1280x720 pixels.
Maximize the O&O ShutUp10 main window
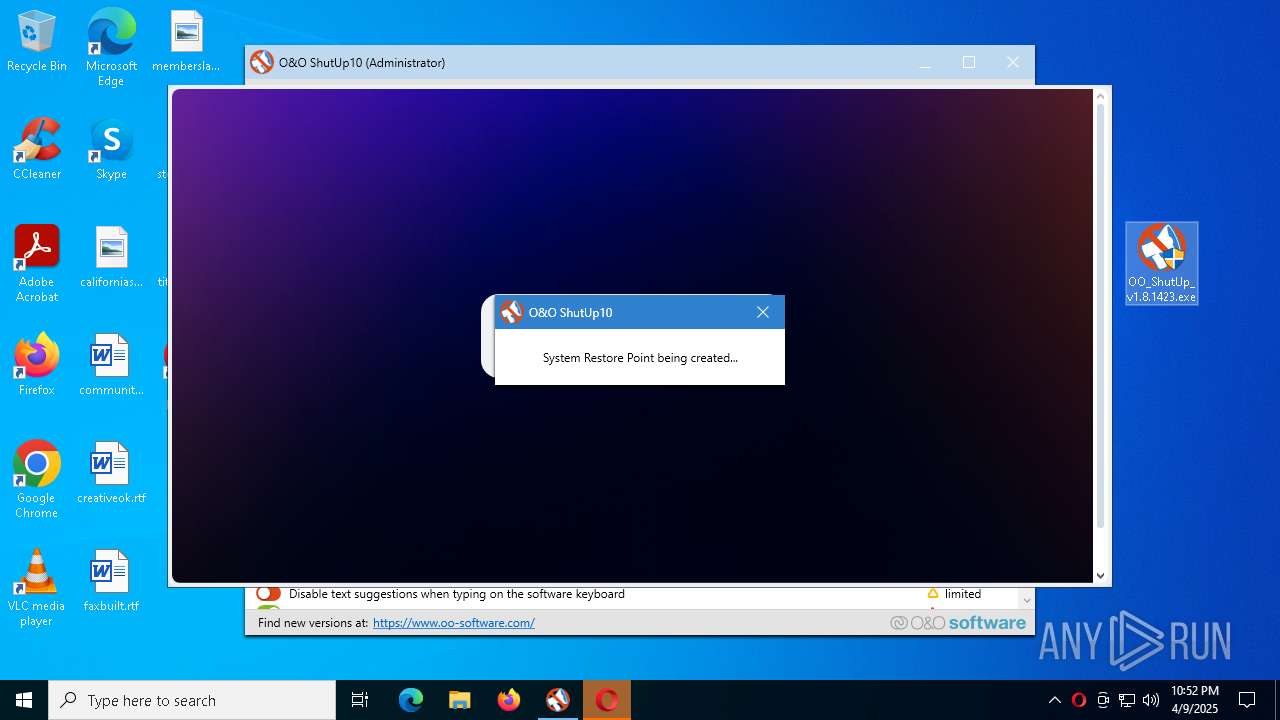tap(969, 62)
